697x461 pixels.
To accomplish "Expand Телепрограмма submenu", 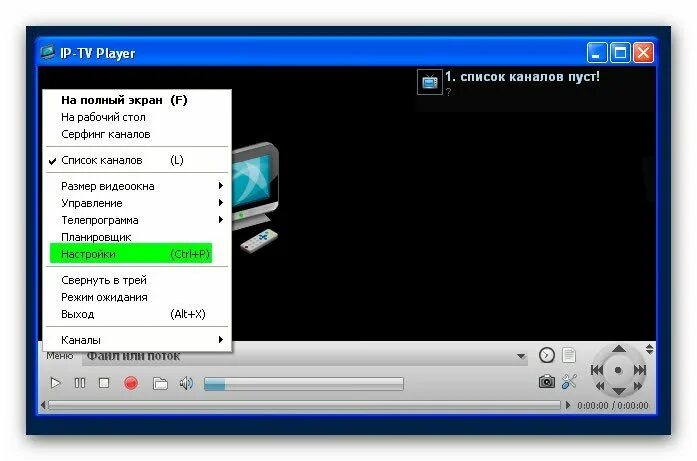I will [137, 220].
